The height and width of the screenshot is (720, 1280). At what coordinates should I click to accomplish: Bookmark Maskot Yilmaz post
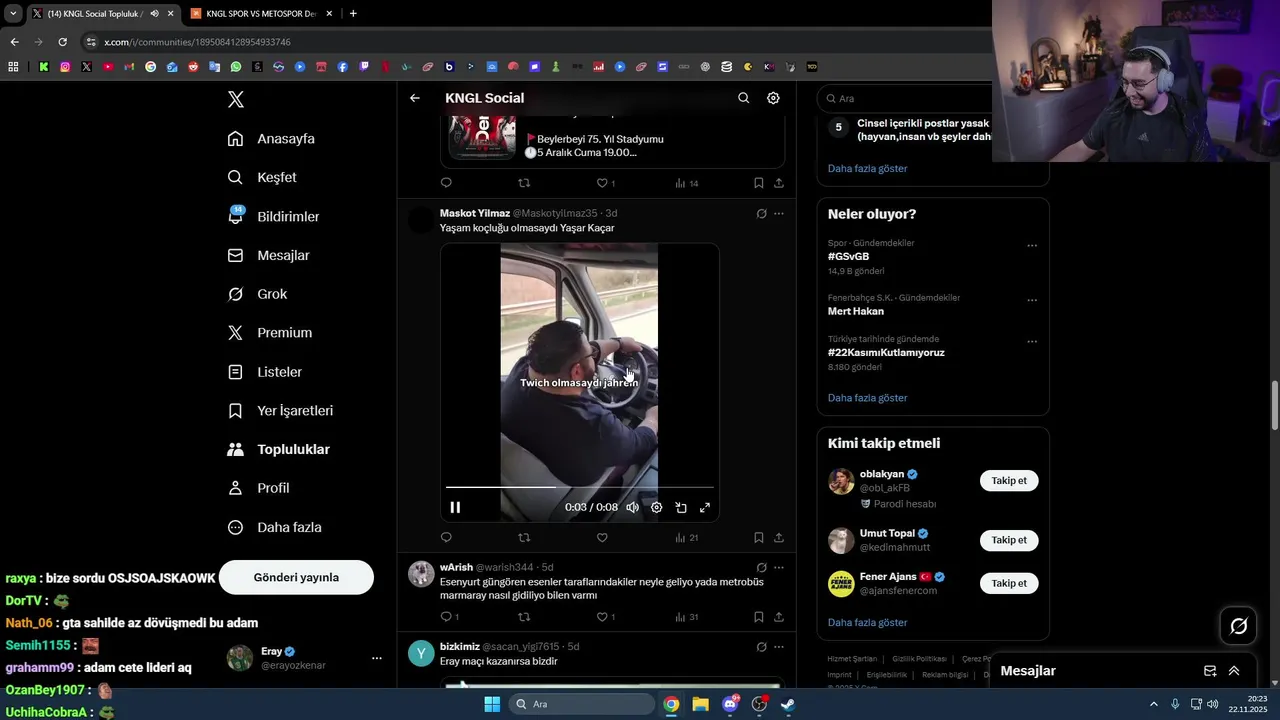pyautogui.click(x=758, y=538)
